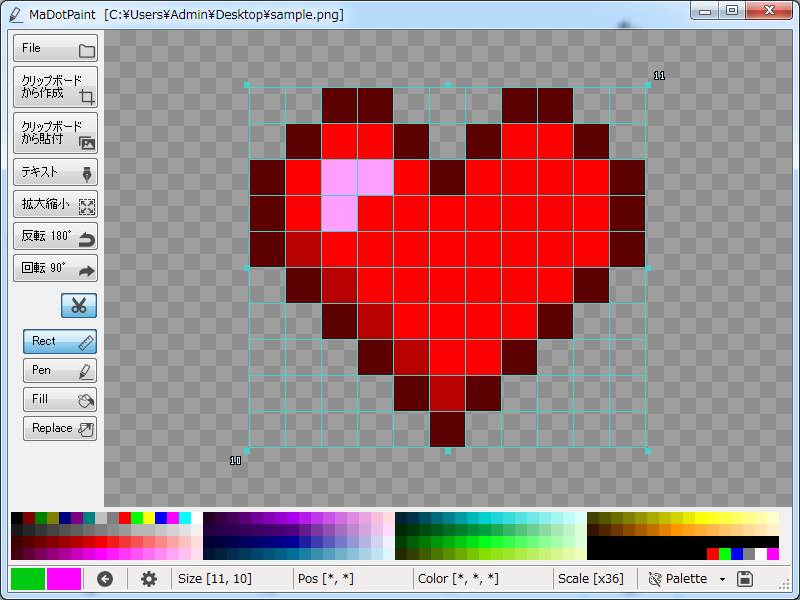Click top-left selection handle on canvas
The width and height of the screenshot is (800, 600).
(247, 85)
